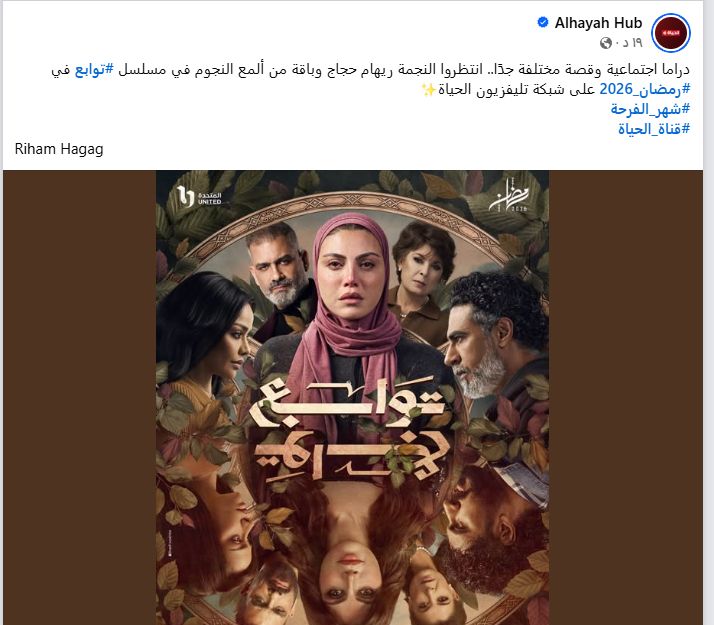Open the #رمضان_2026 hashtag
The image size is (714, 625).
644,89
